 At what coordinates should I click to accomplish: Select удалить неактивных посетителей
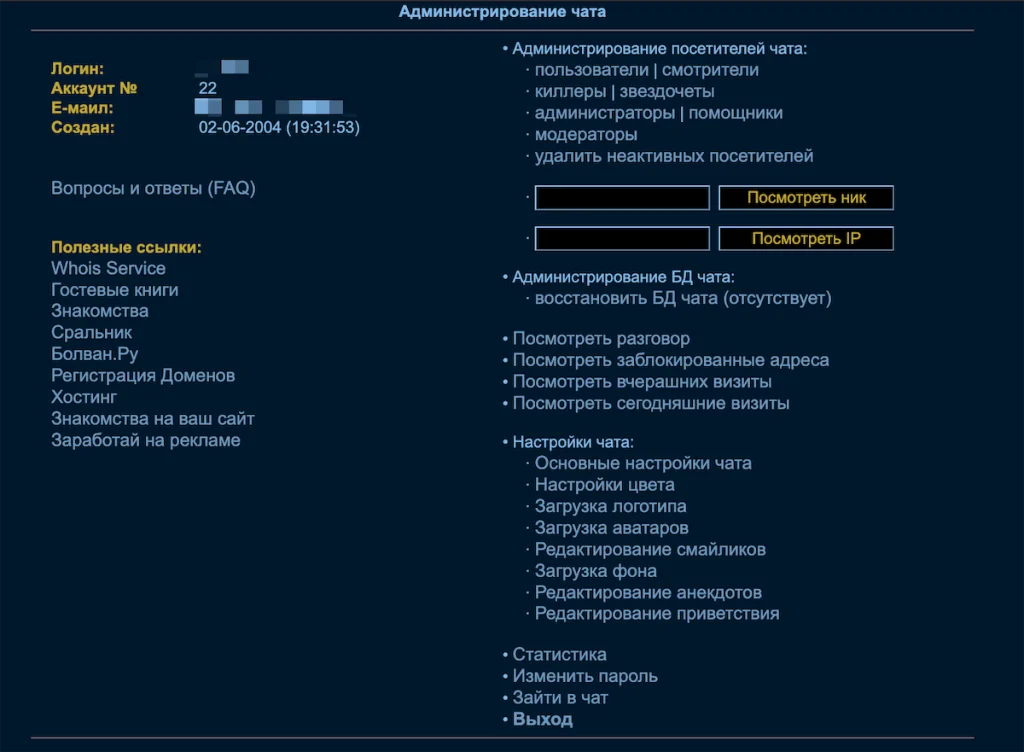pyautogui.click(x=674, y=156)
